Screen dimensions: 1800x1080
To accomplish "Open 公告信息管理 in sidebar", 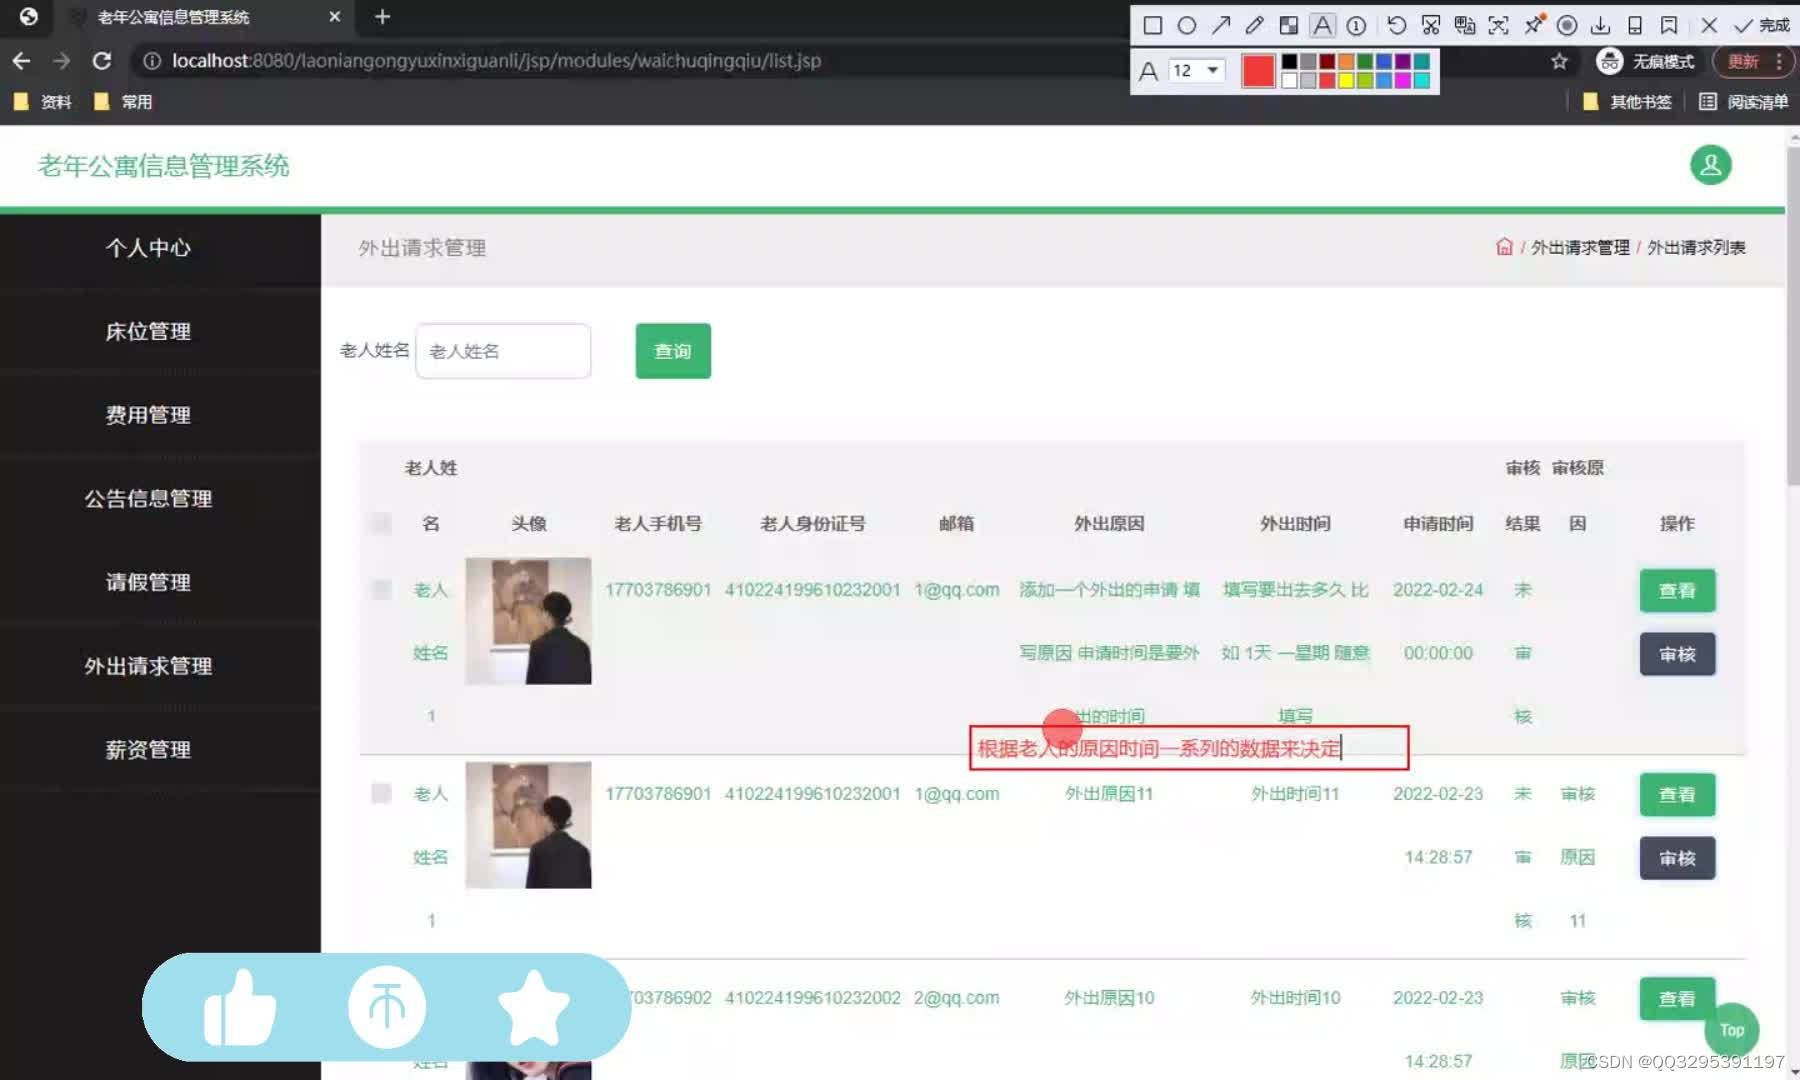I will tap(148, 499).
